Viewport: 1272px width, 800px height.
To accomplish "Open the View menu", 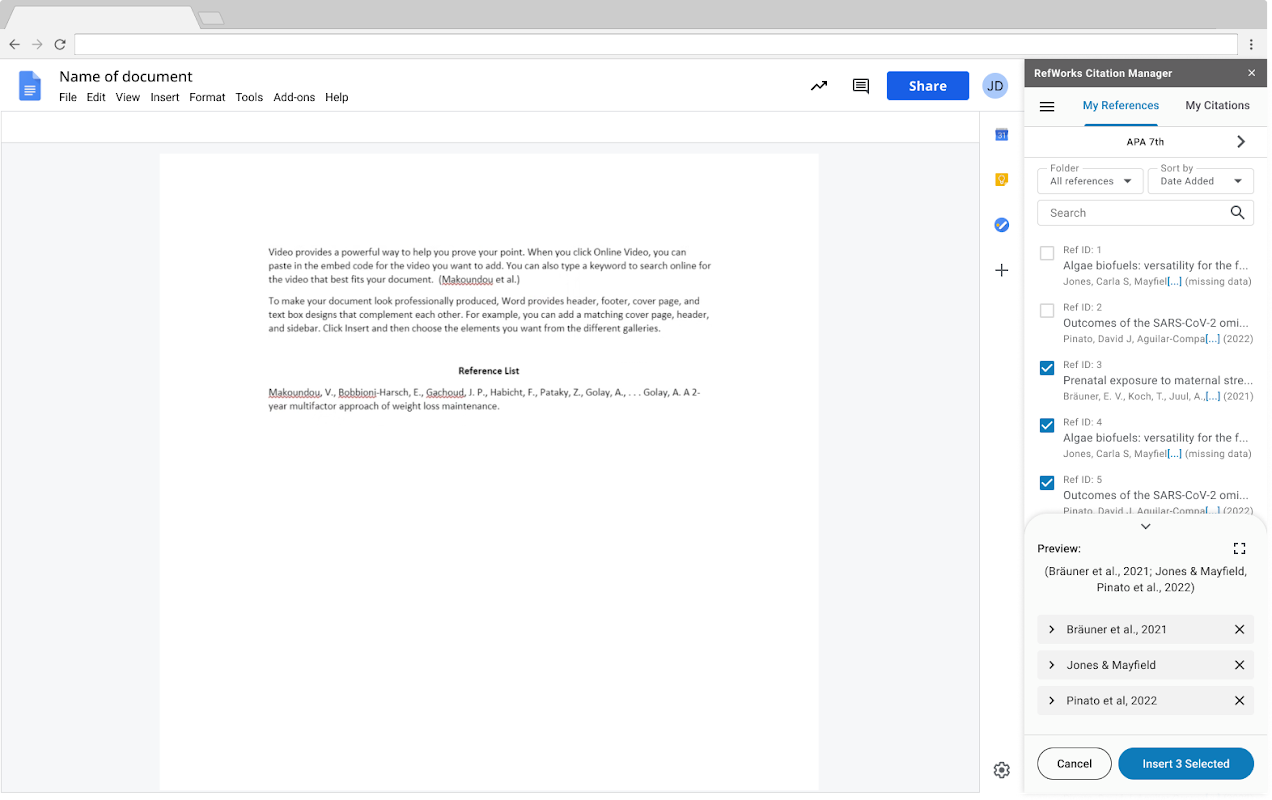I will pos(128,98).
